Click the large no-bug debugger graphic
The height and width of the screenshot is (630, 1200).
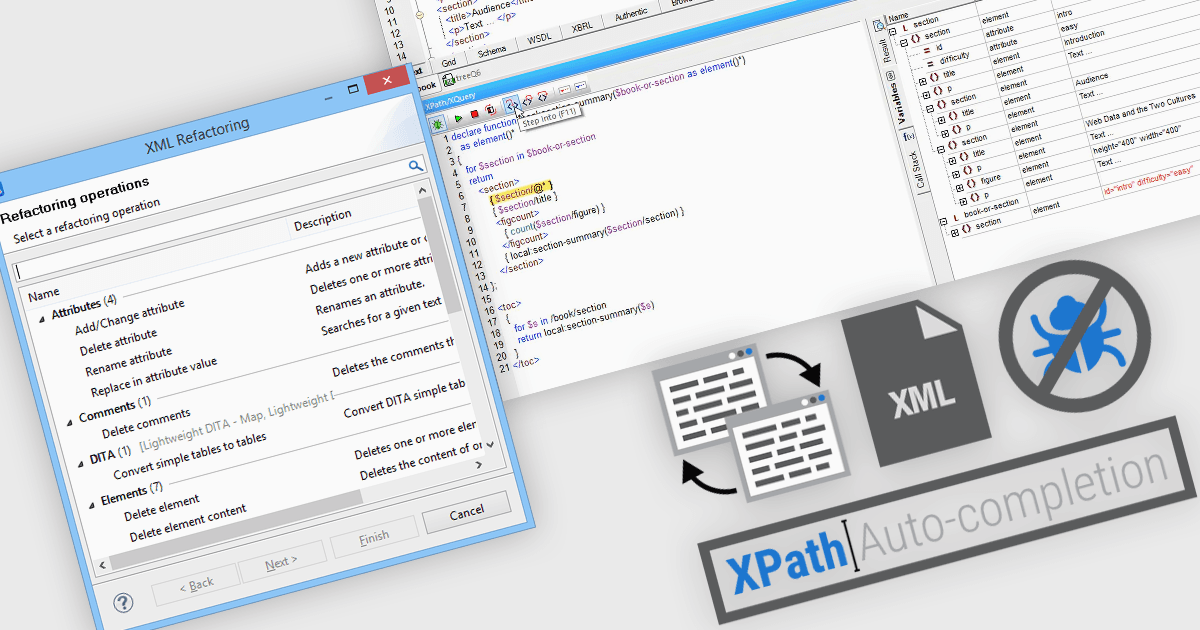tap(1075, 338)
